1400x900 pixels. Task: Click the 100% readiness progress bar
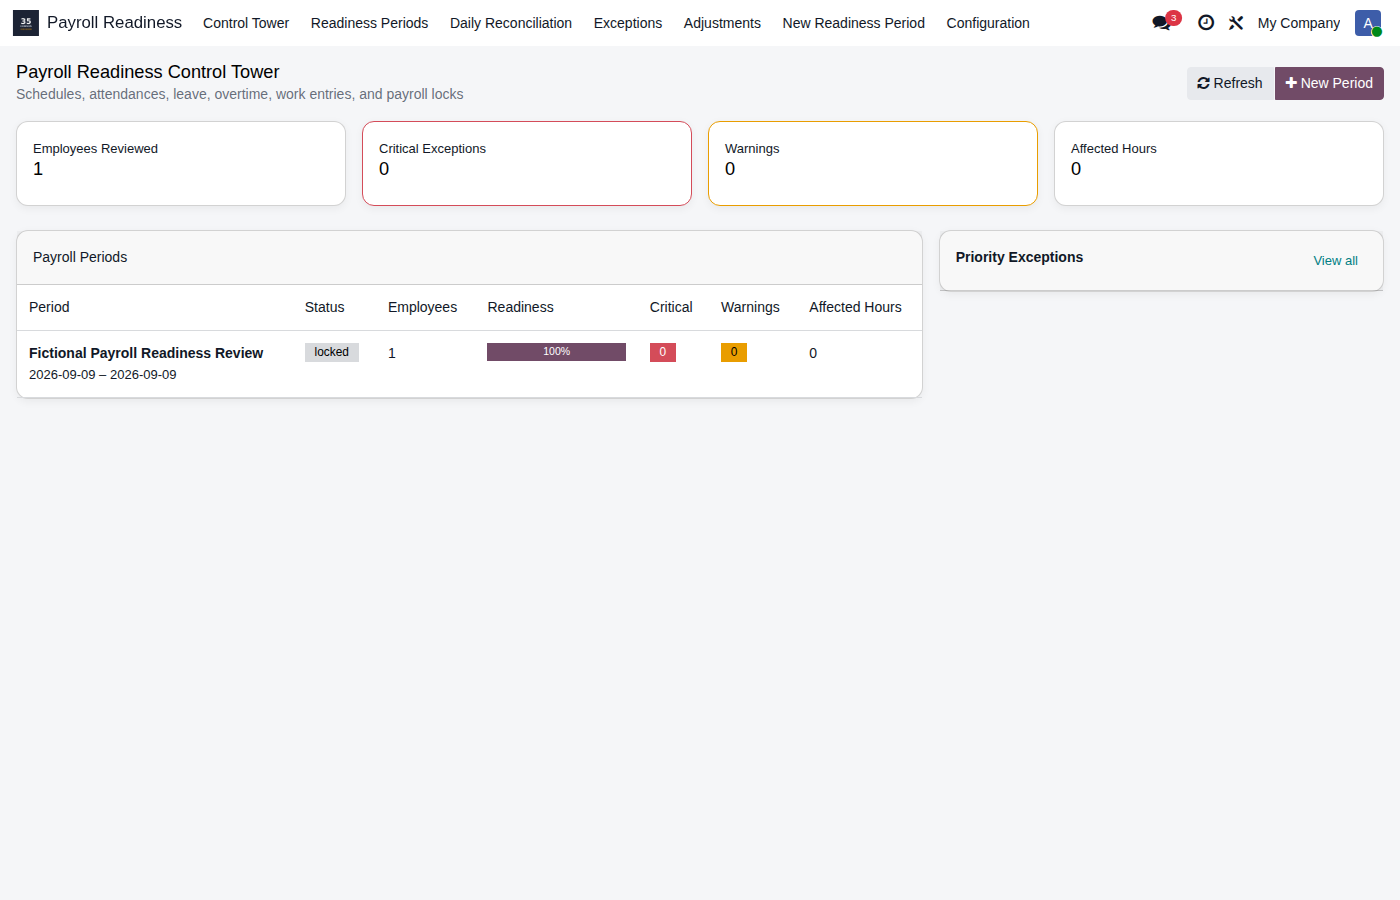pyautogui.click(x=556, y=352)
